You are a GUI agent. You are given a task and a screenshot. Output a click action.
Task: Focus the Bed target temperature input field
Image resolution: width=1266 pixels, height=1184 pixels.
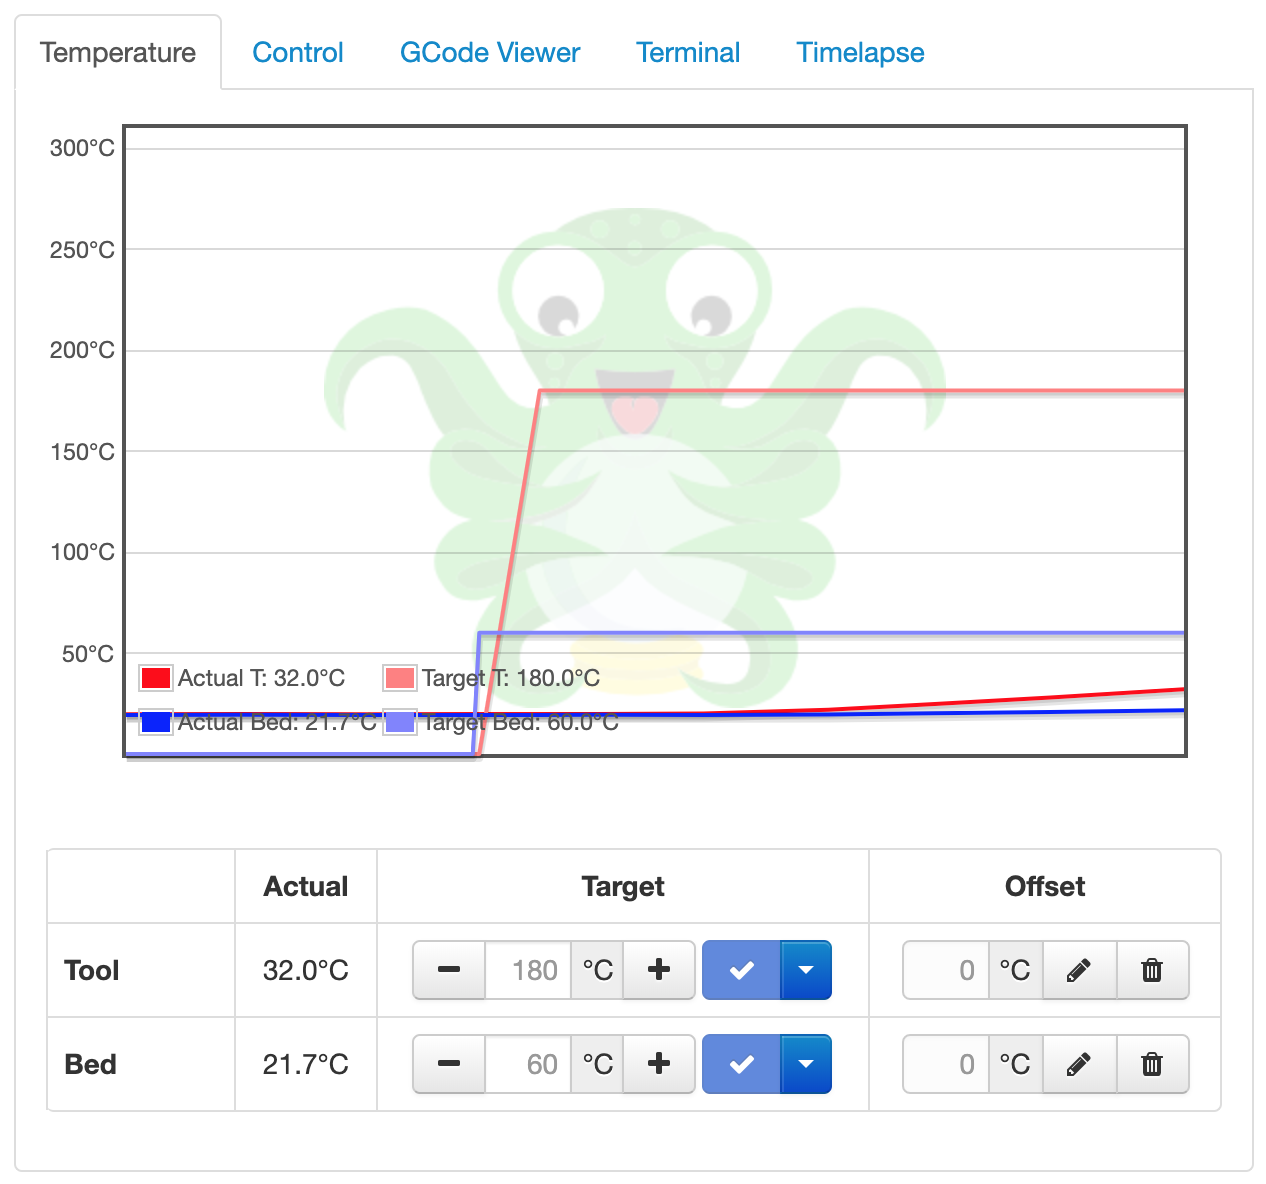point(528,1064)
